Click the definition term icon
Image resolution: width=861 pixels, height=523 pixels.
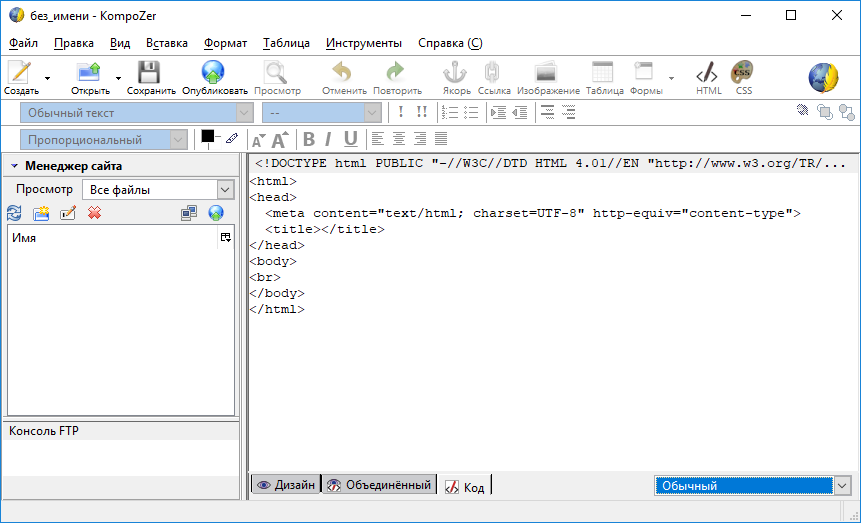click(547, 112)
